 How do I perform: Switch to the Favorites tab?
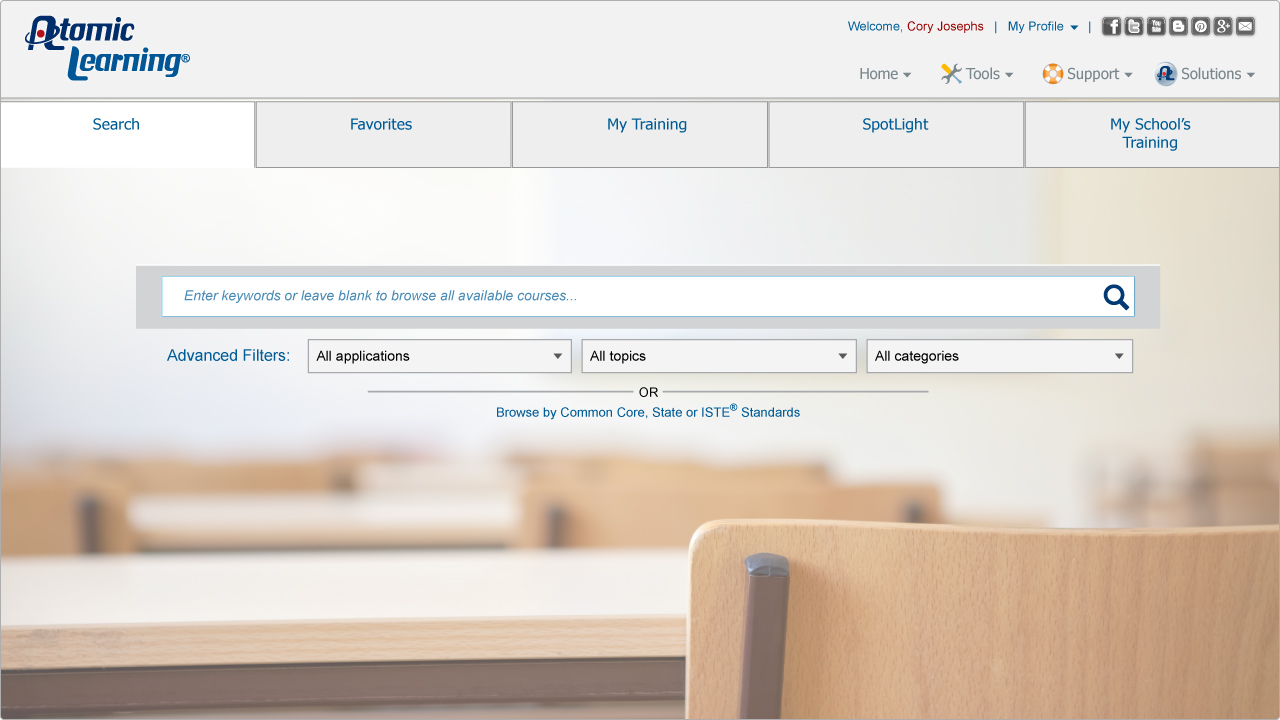pos(381,125)
